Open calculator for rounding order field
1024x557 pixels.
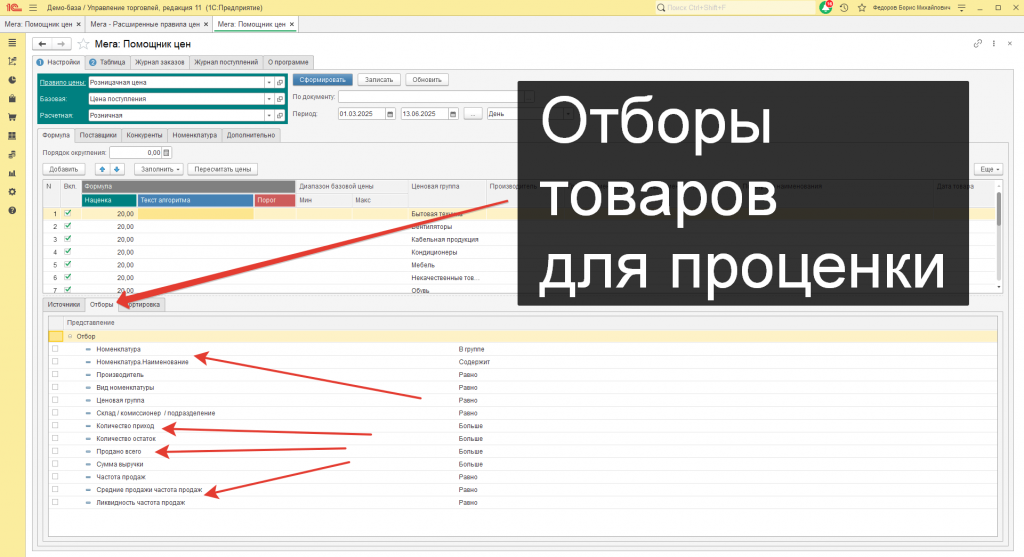pyautogui.click(x=167, y=153)
